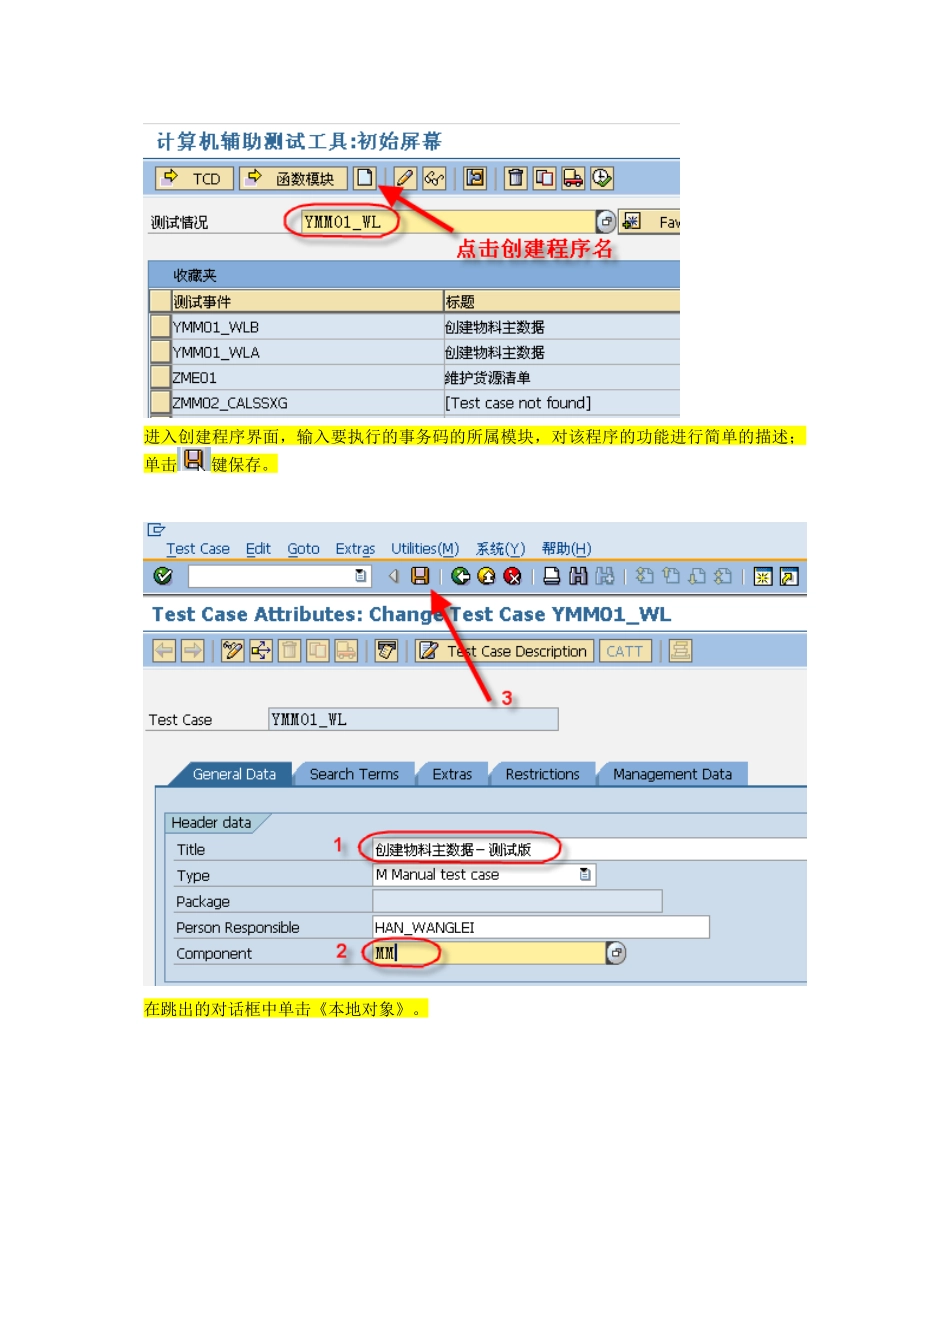The width and height of the screenshot is (950, 1344).
Task: Open value help next to 测试情况 field
Action: 606,221
